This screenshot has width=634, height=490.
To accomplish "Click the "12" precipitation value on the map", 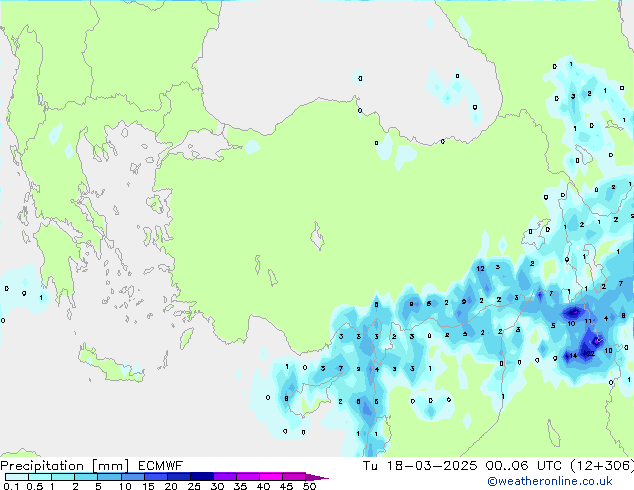I will (480, 268).
